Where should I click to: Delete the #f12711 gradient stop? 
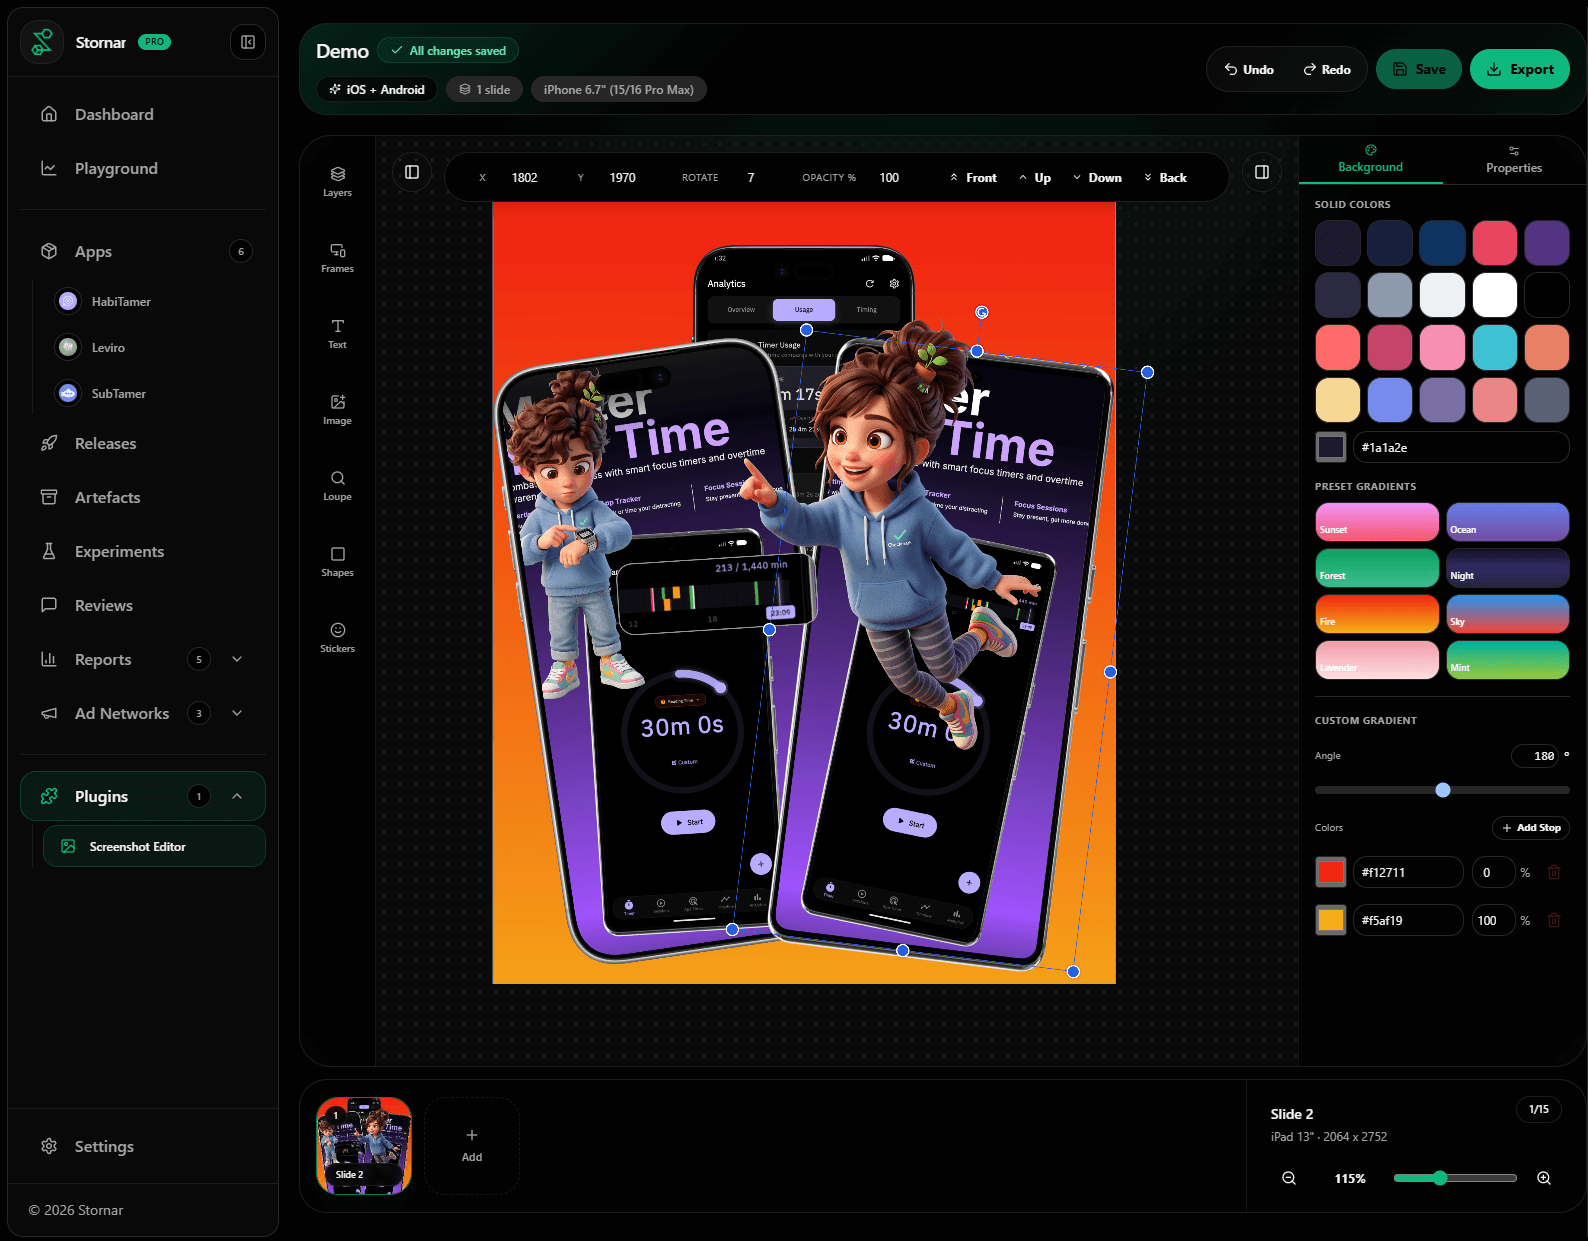click(x=1554, y=872)
